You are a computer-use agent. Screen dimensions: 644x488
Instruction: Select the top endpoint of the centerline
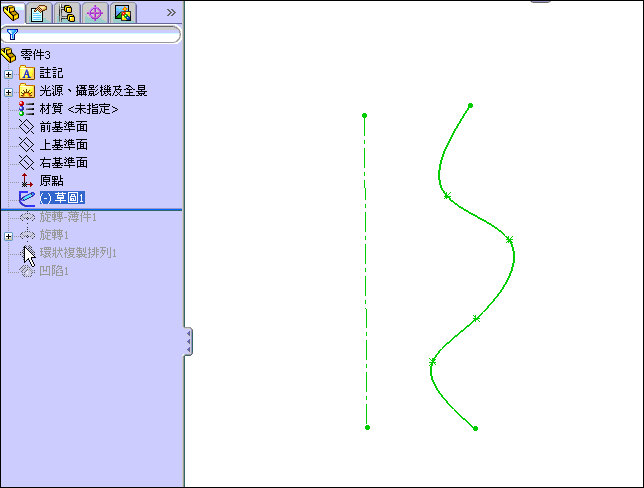click(x=364, y=116)
